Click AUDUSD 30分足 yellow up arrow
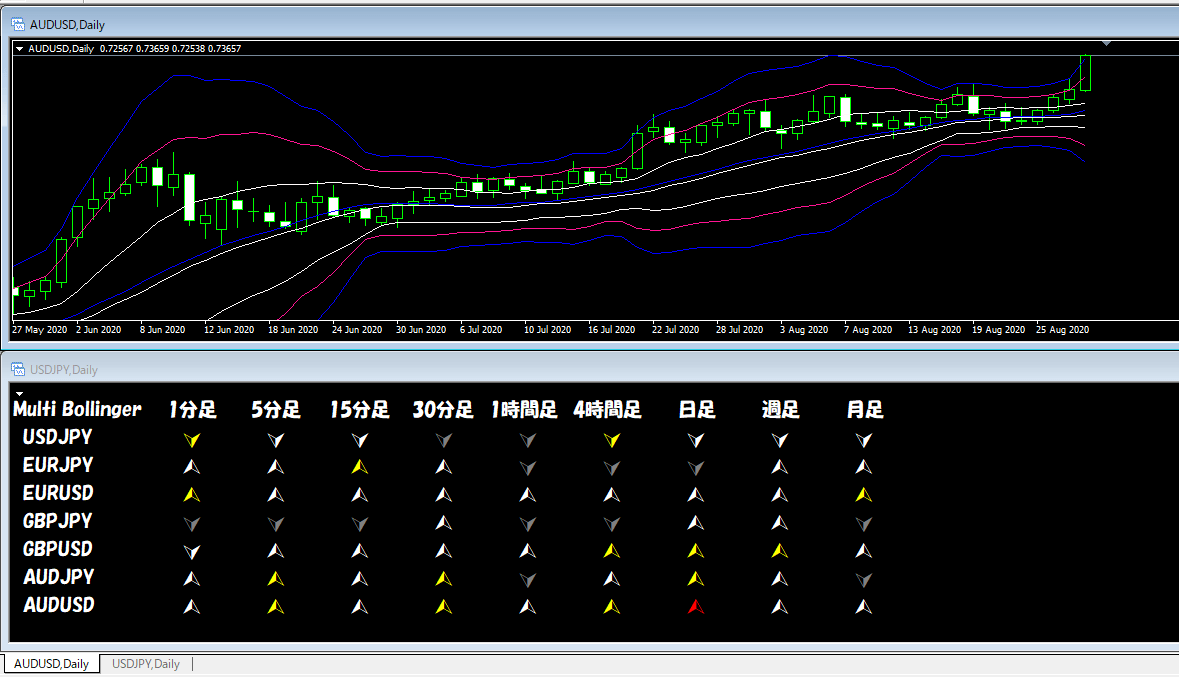Viewport: 1179px width, 677px height. tap(444, 606)
